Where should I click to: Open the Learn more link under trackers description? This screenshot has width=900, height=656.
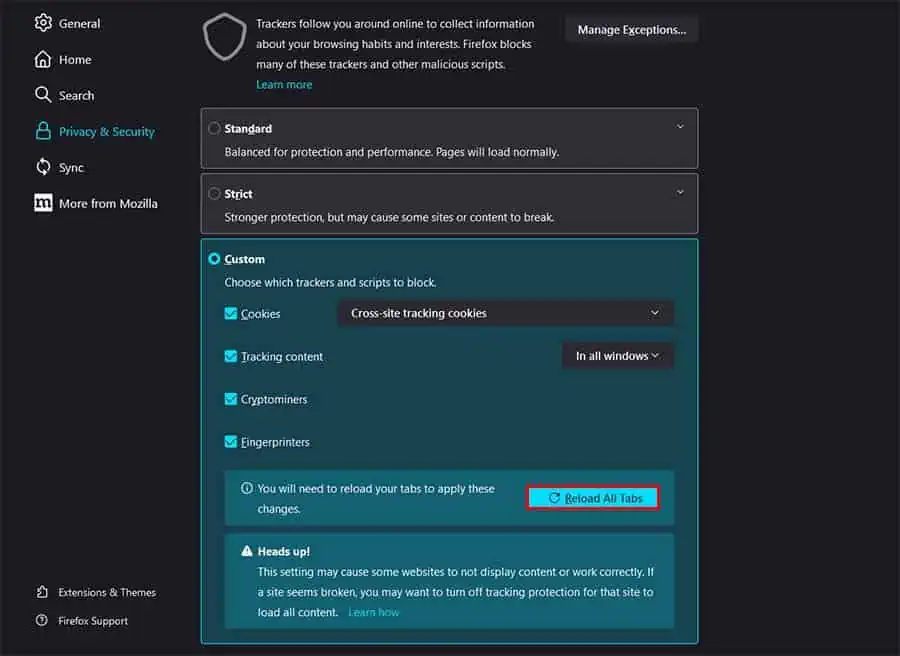284,84
